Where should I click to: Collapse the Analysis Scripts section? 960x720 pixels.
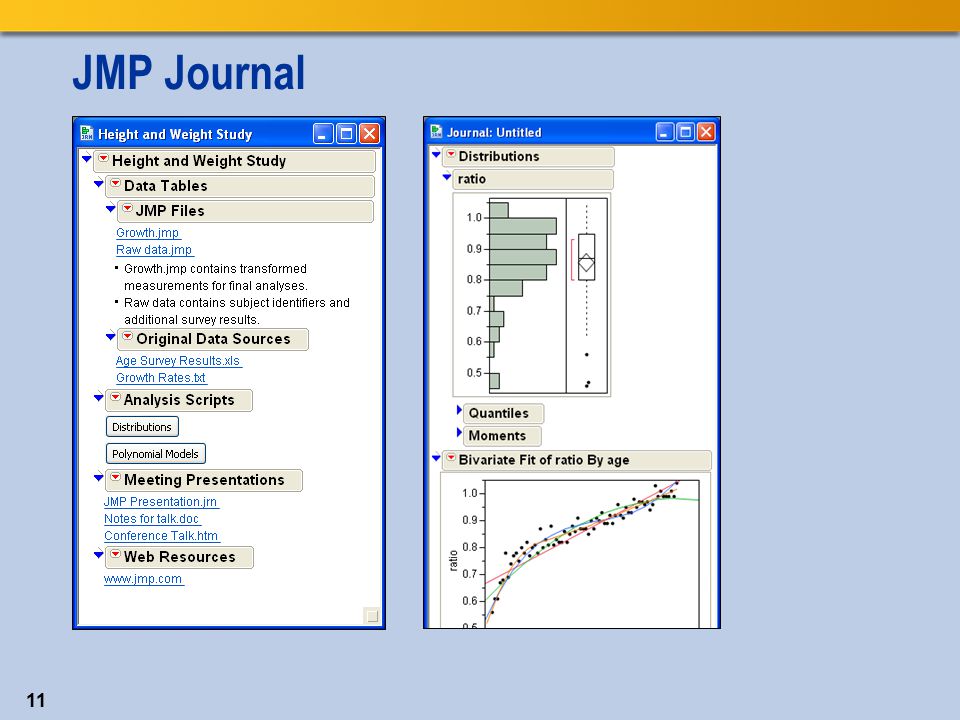[99, 398]
